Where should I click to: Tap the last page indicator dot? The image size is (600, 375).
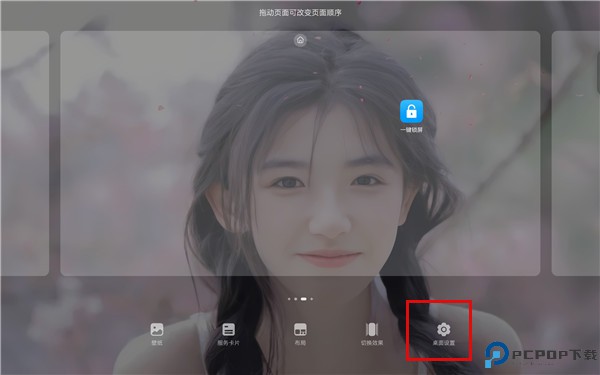click(311, 299)
